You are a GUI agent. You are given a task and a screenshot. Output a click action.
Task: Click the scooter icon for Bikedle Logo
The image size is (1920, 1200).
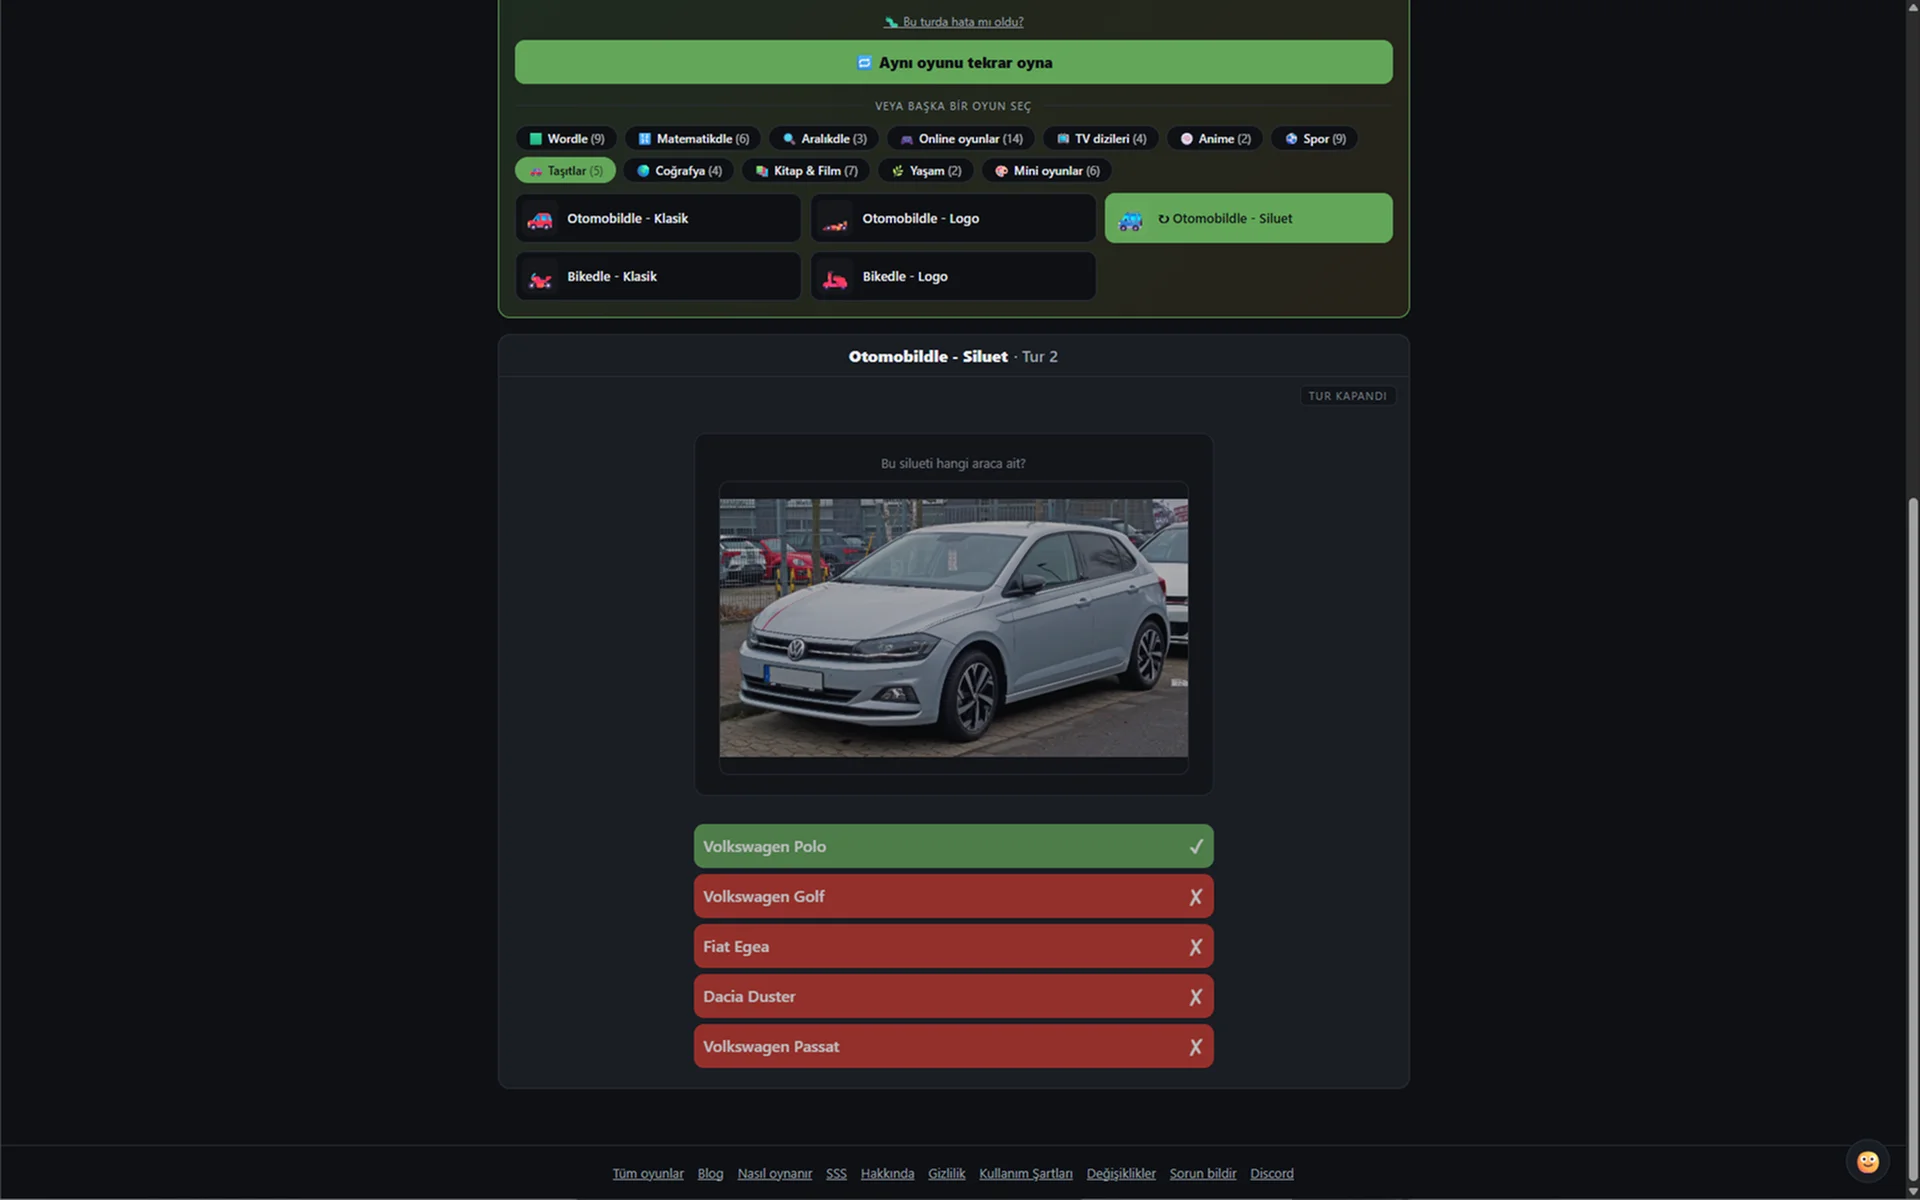point(835,277)
